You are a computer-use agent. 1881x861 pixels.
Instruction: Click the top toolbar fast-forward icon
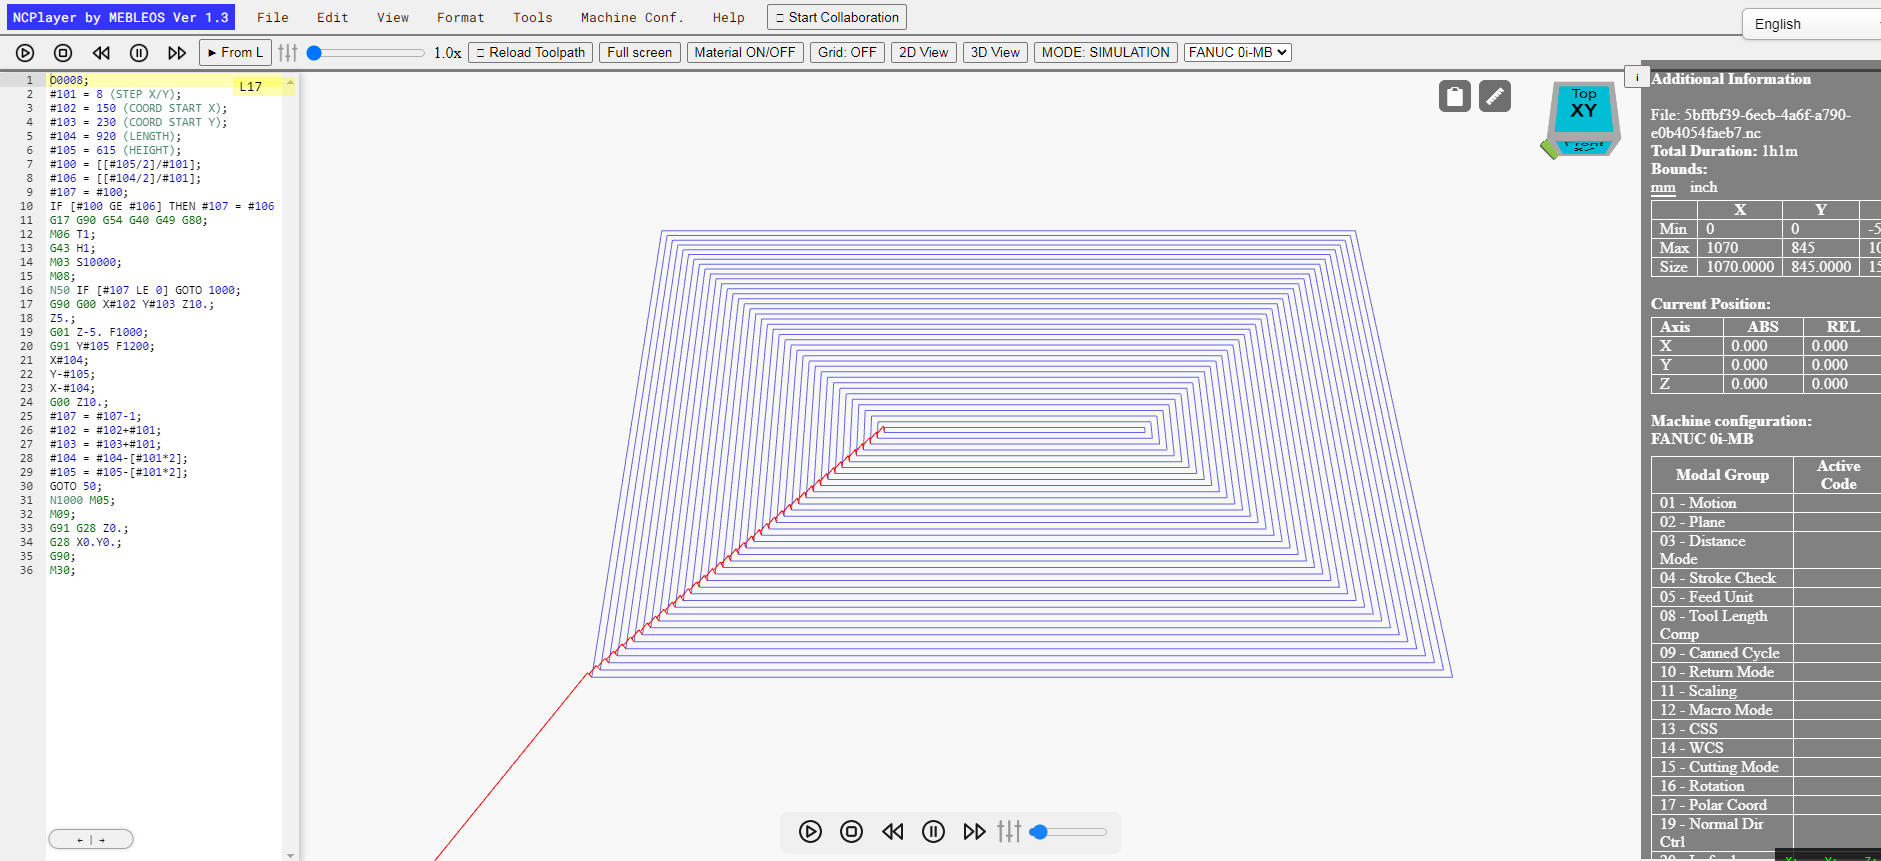(177, 53)
